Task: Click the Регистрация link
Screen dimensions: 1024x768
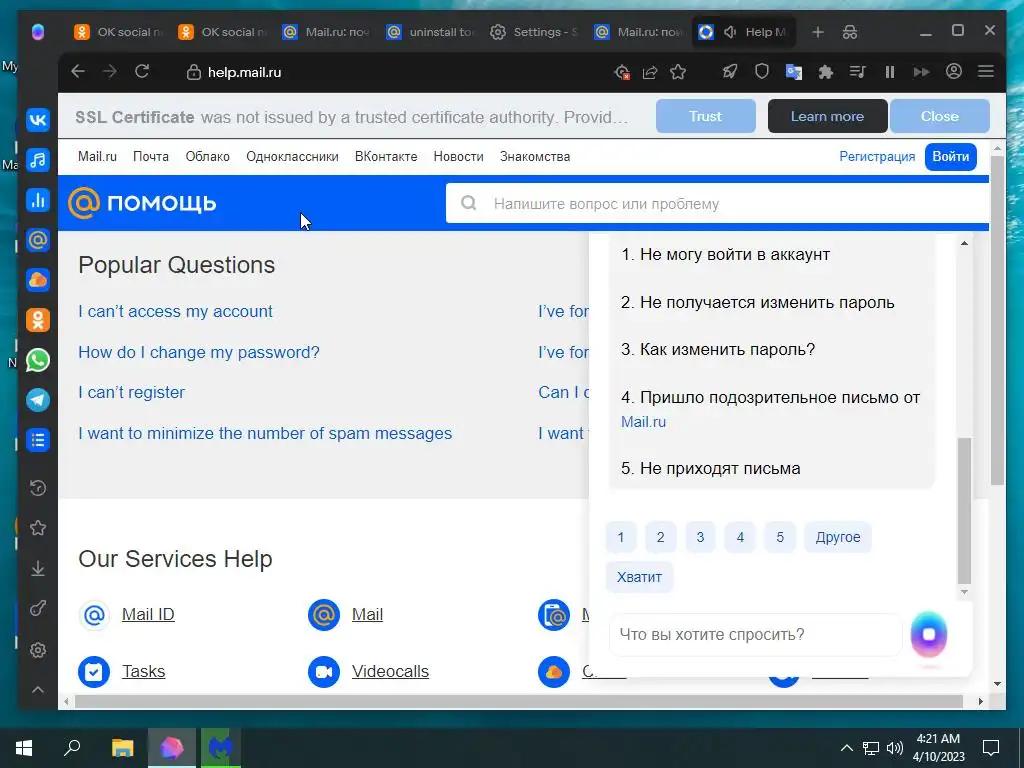Action: coord(877,157)
